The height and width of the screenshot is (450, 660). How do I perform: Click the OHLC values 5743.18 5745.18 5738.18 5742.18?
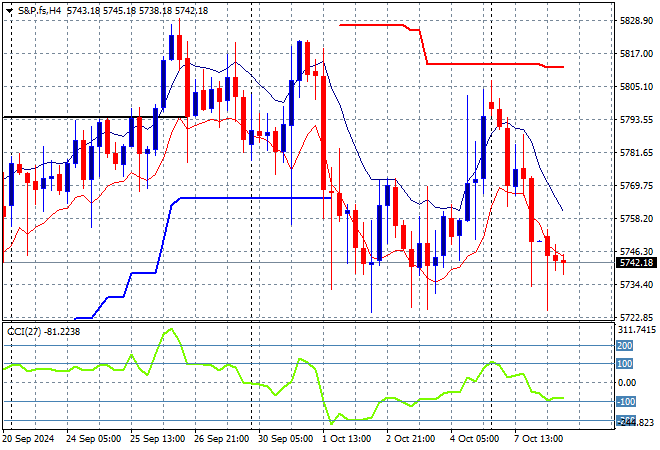point(137,11)
